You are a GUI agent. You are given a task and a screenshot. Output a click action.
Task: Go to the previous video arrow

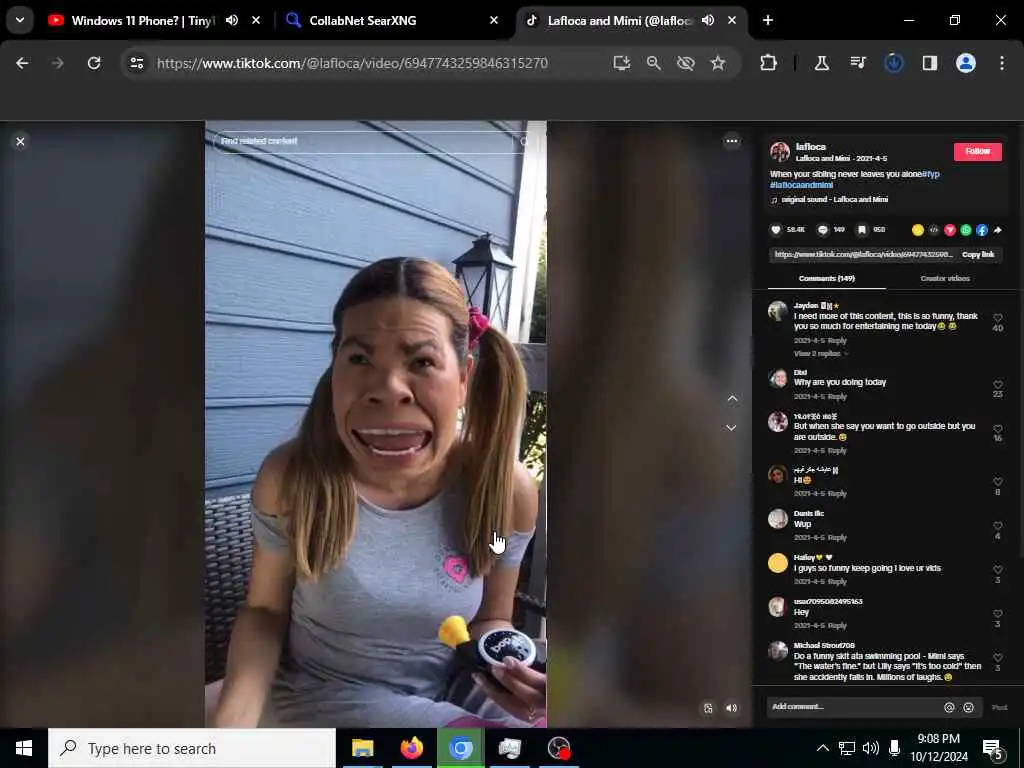point(732,398)
